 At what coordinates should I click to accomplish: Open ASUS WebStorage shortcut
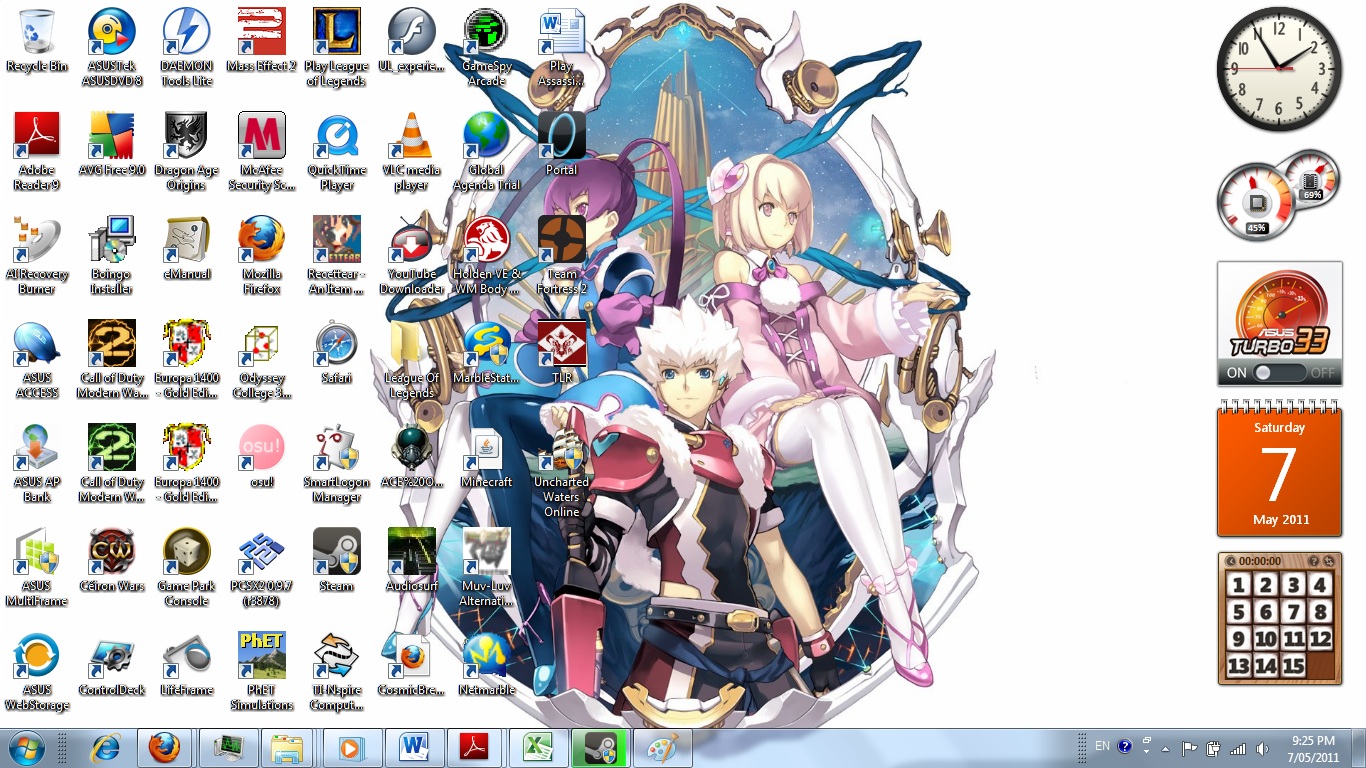(x=37, y=670)
